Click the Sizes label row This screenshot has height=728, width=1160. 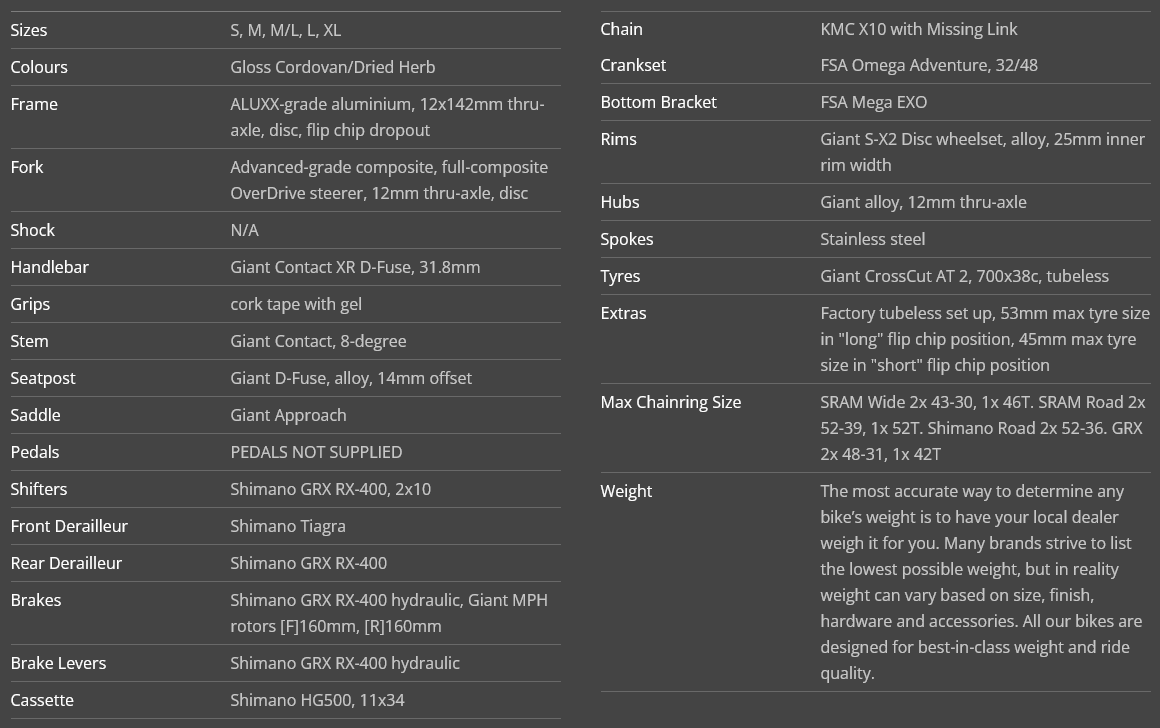pyautogui.click(x=286, y=30)
